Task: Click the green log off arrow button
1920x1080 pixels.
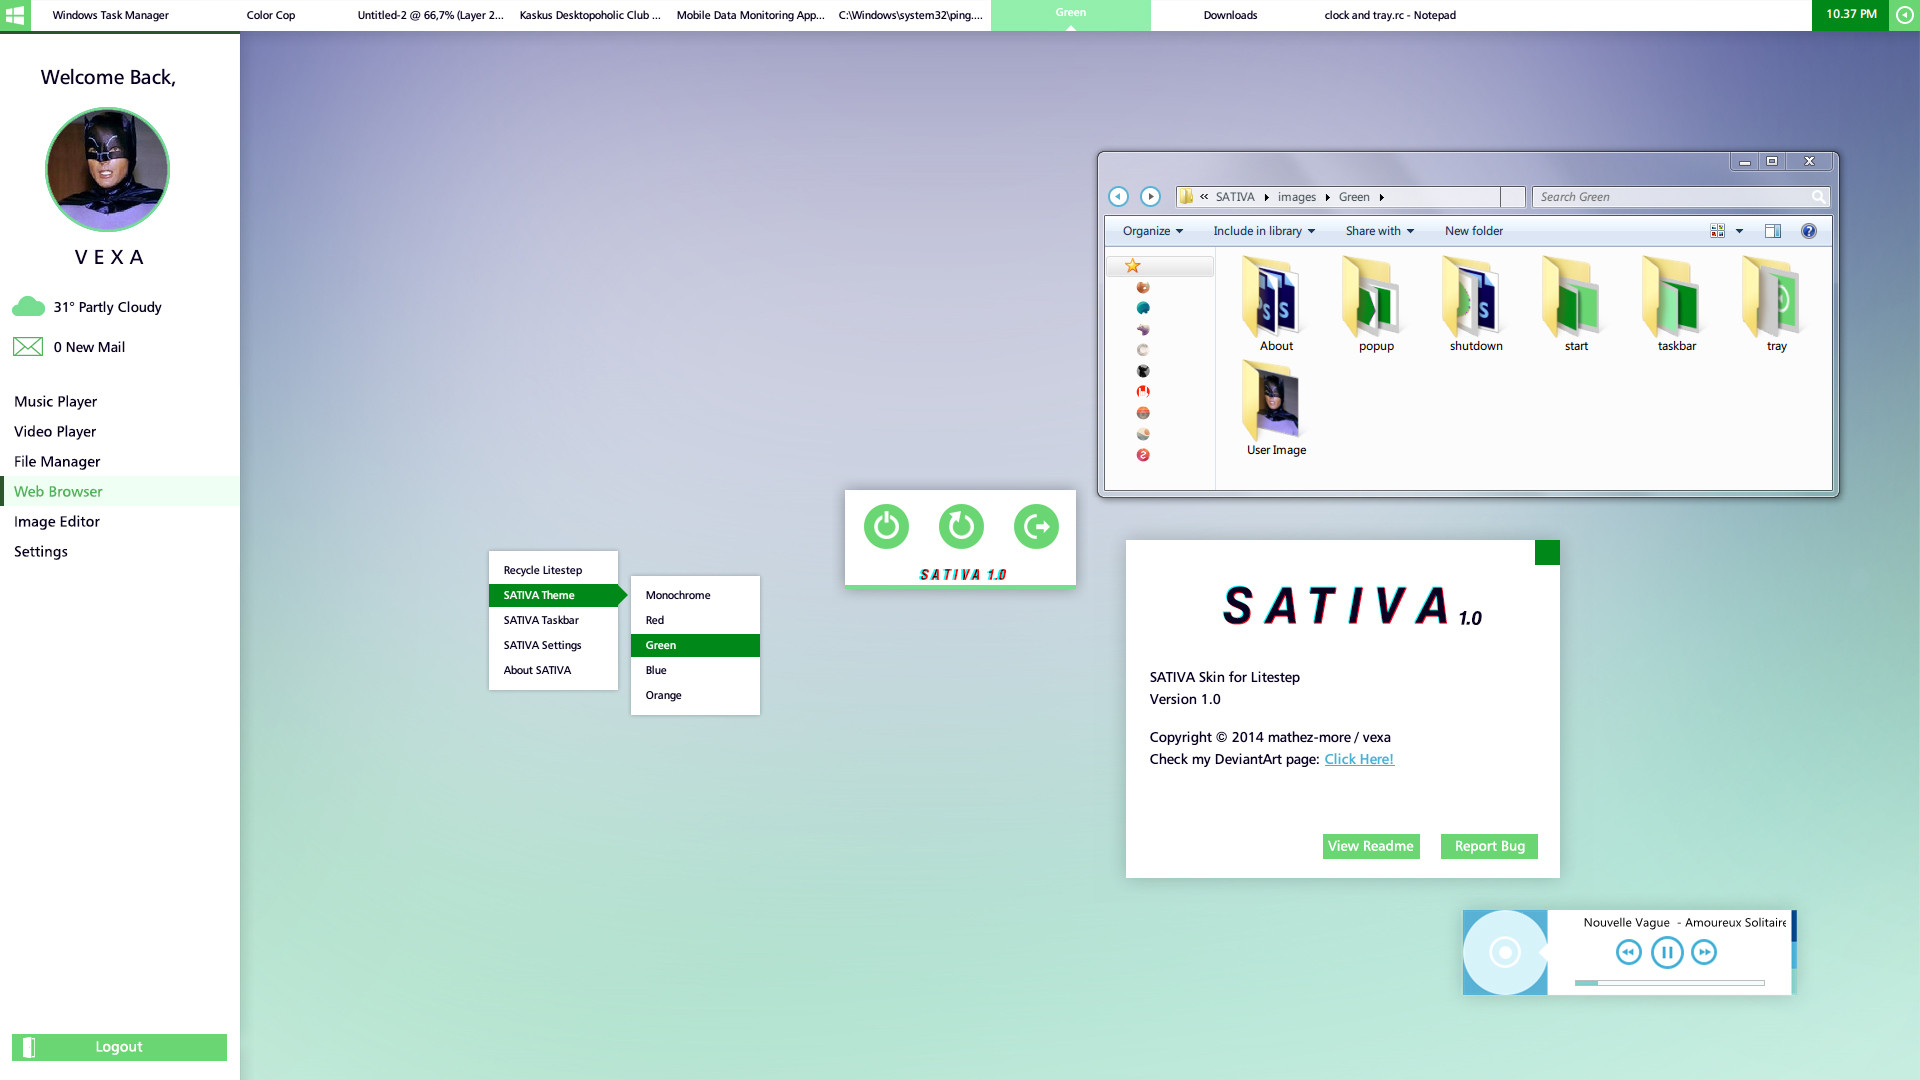Action: point(1036,526)
